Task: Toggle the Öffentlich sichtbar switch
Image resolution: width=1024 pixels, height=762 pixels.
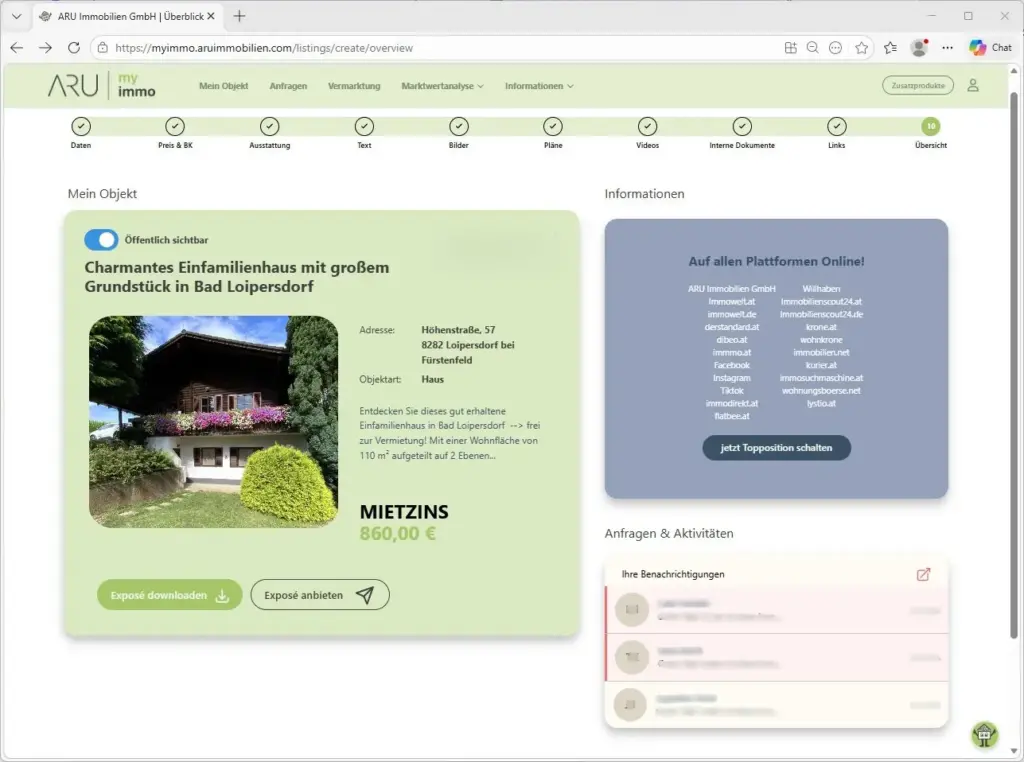Action: click(x=101, y=240)
